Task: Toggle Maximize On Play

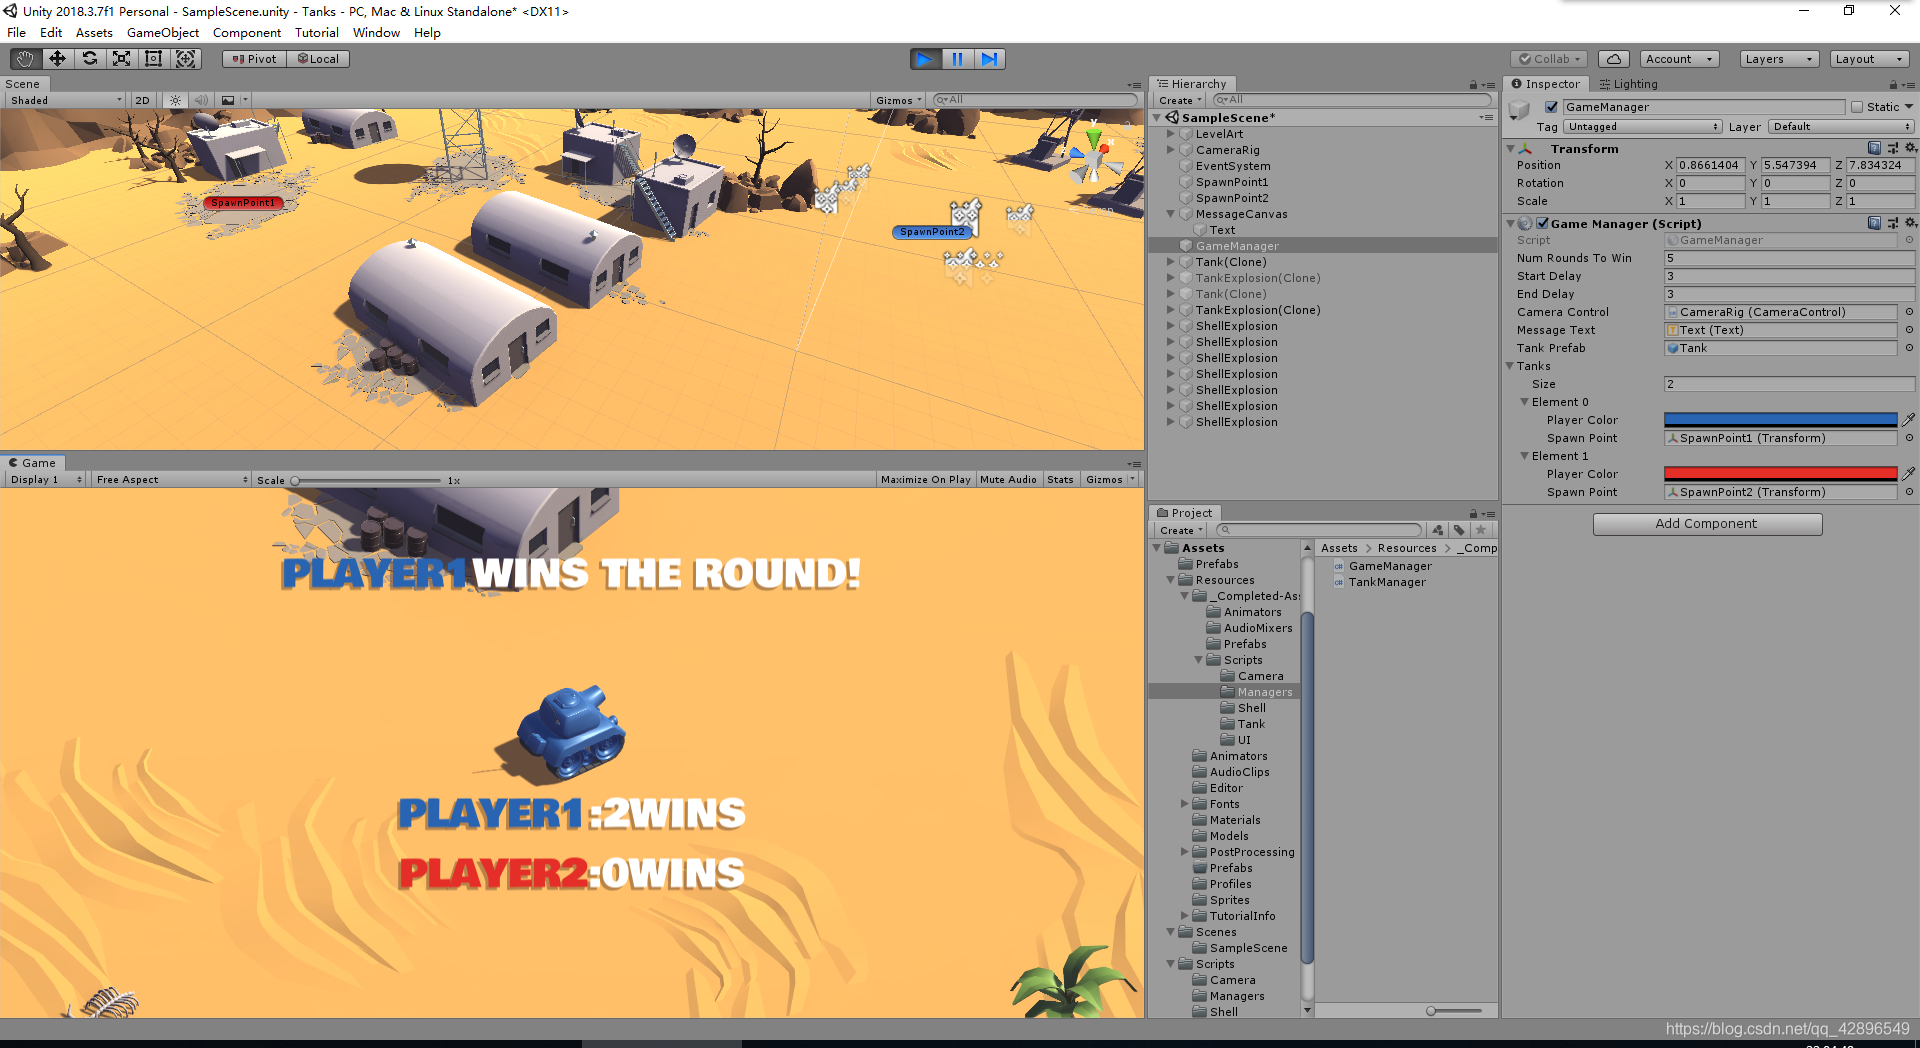Action: [x=925, y=480]
